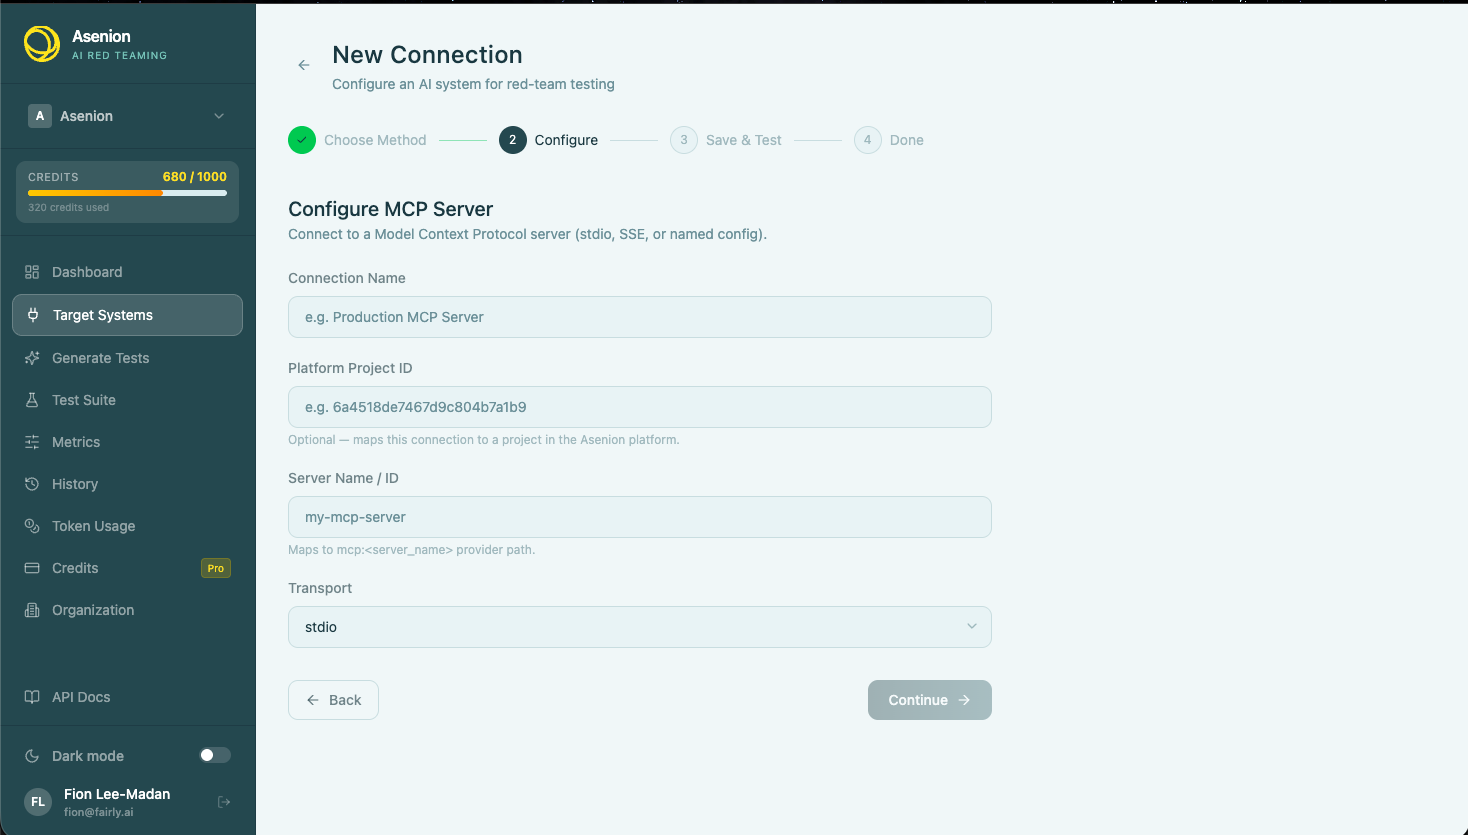Open the Test Suite page
The width and height of the screenshot is (1468, 835).
click(127, 400)
